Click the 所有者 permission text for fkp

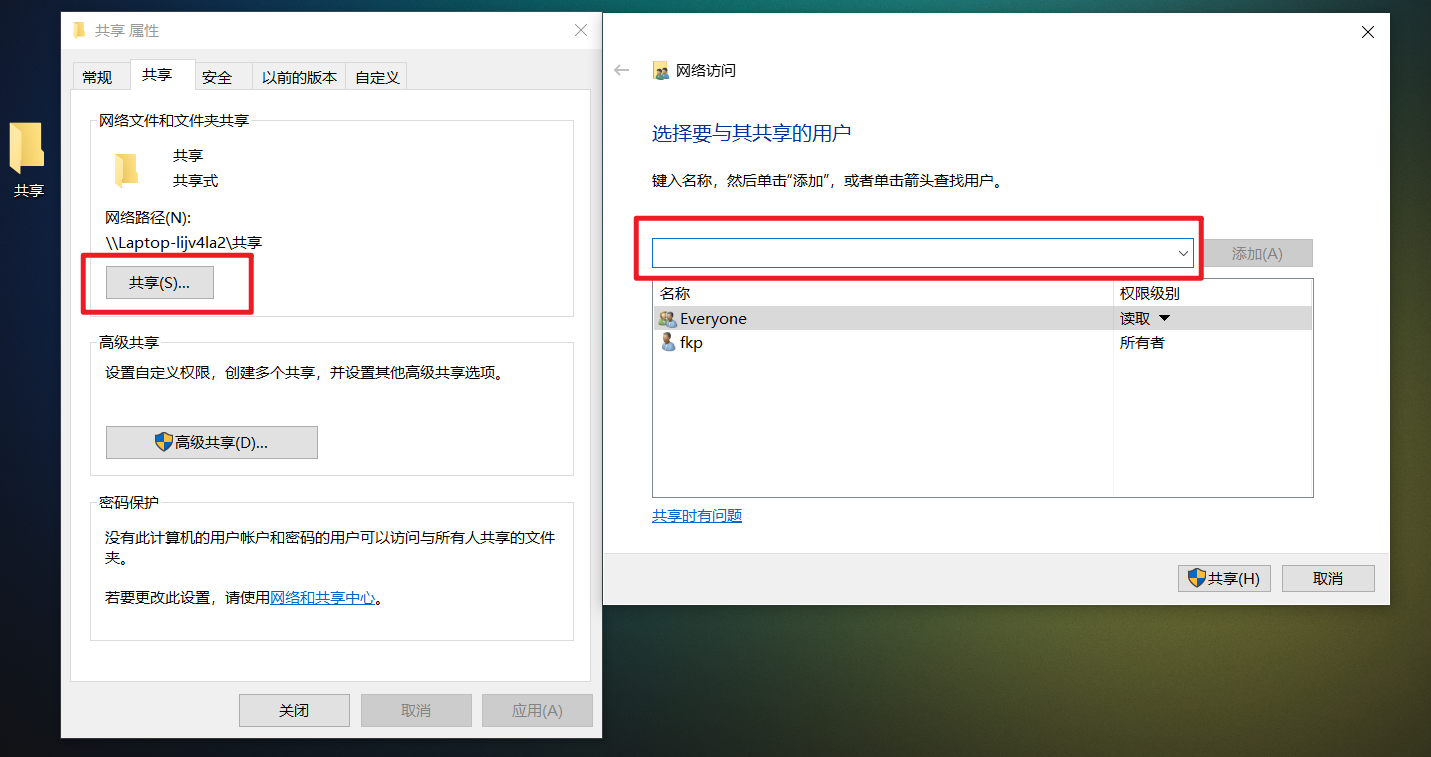tap(1142, 343)
